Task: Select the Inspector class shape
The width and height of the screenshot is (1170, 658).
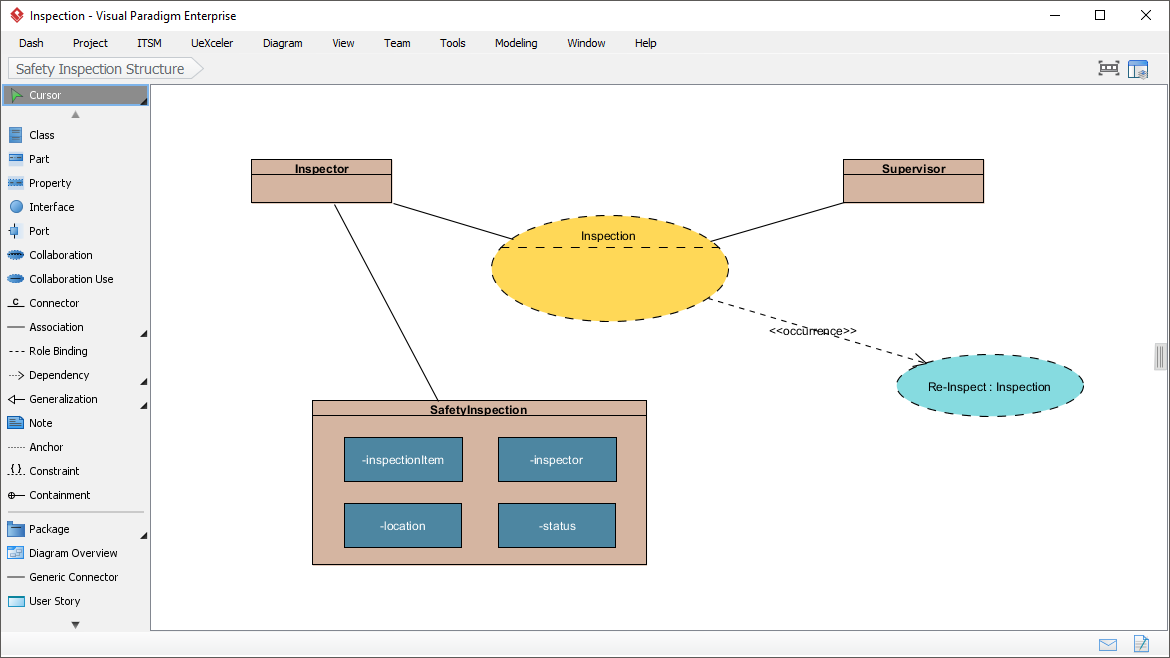Action: [321, 181]
